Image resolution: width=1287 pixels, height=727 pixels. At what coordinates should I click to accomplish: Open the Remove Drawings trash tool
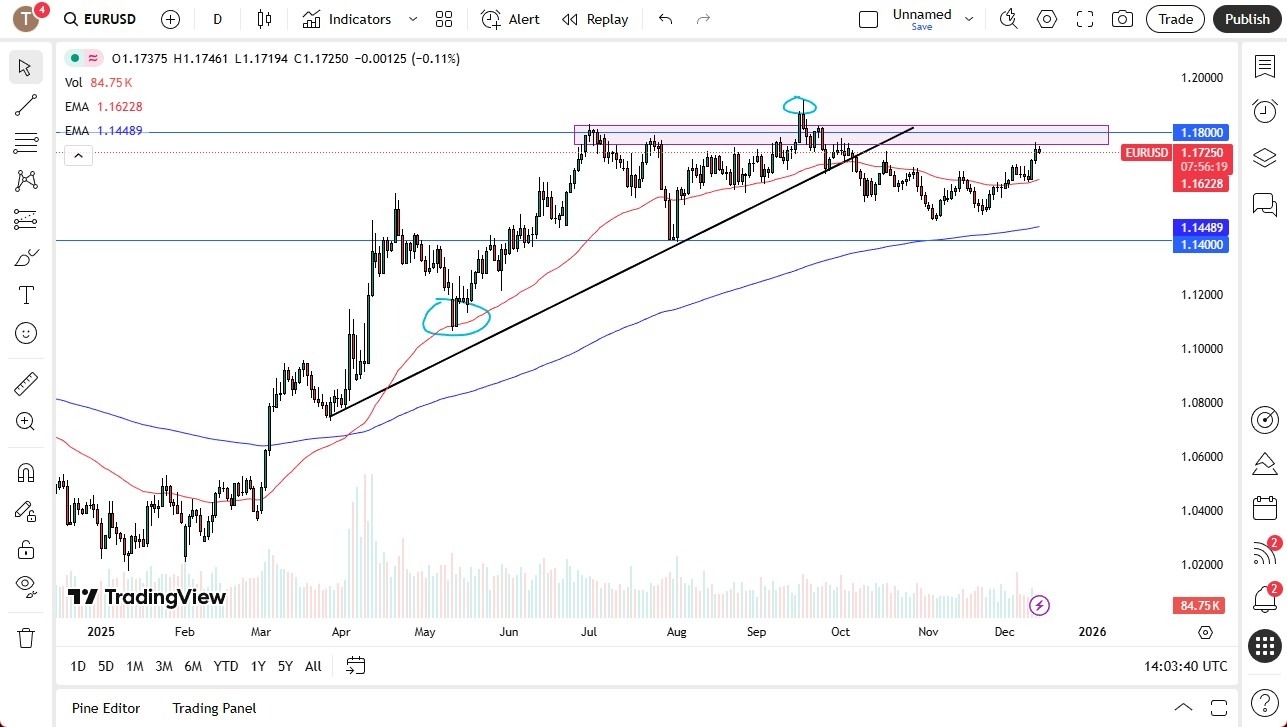coord(26,637)
